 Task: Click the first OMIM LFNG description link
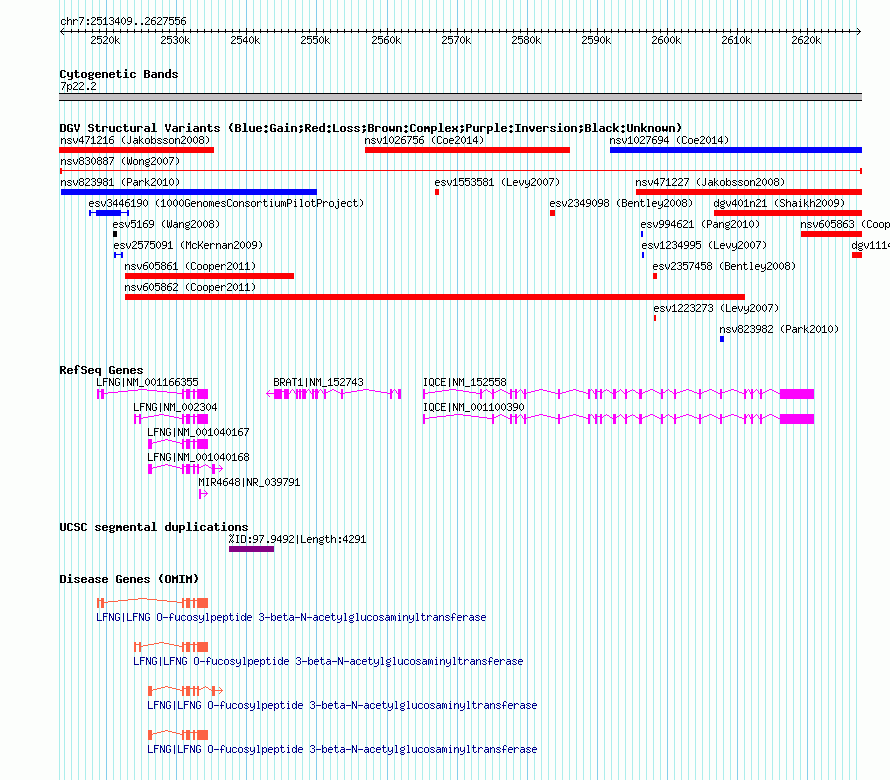coord(291,617)
